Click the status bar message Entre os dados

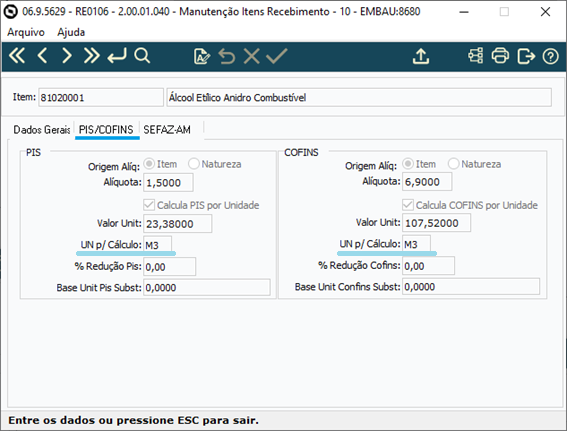tap(133, 421)
